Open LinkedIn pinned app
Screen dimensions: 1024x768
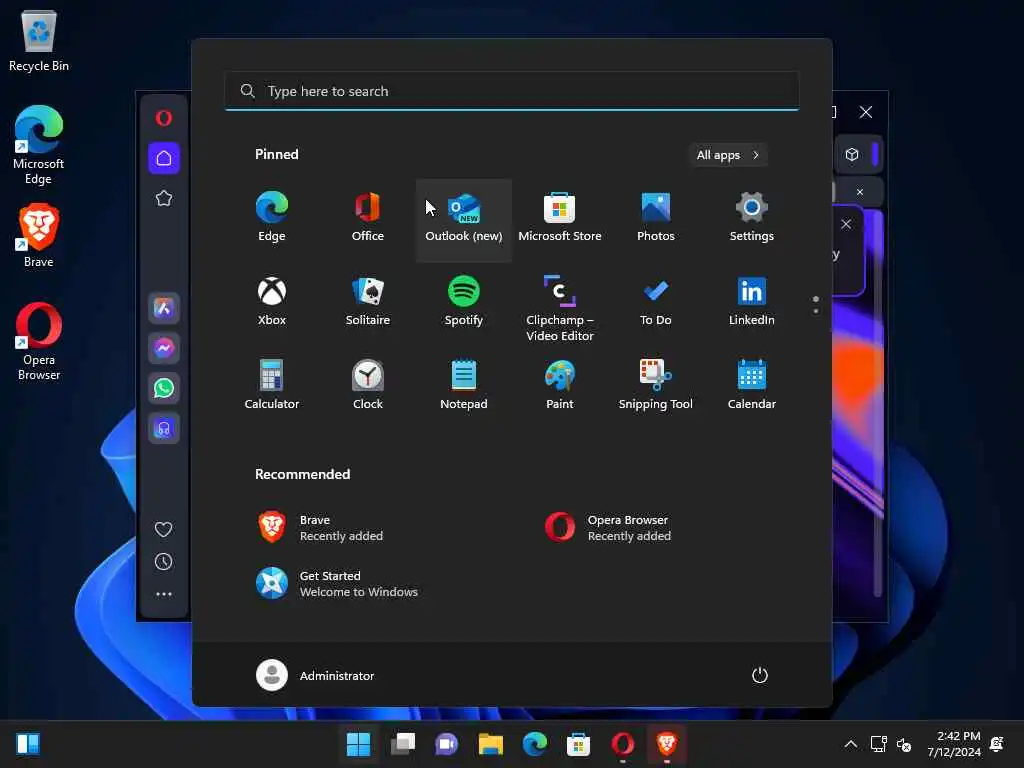[752, 302]
